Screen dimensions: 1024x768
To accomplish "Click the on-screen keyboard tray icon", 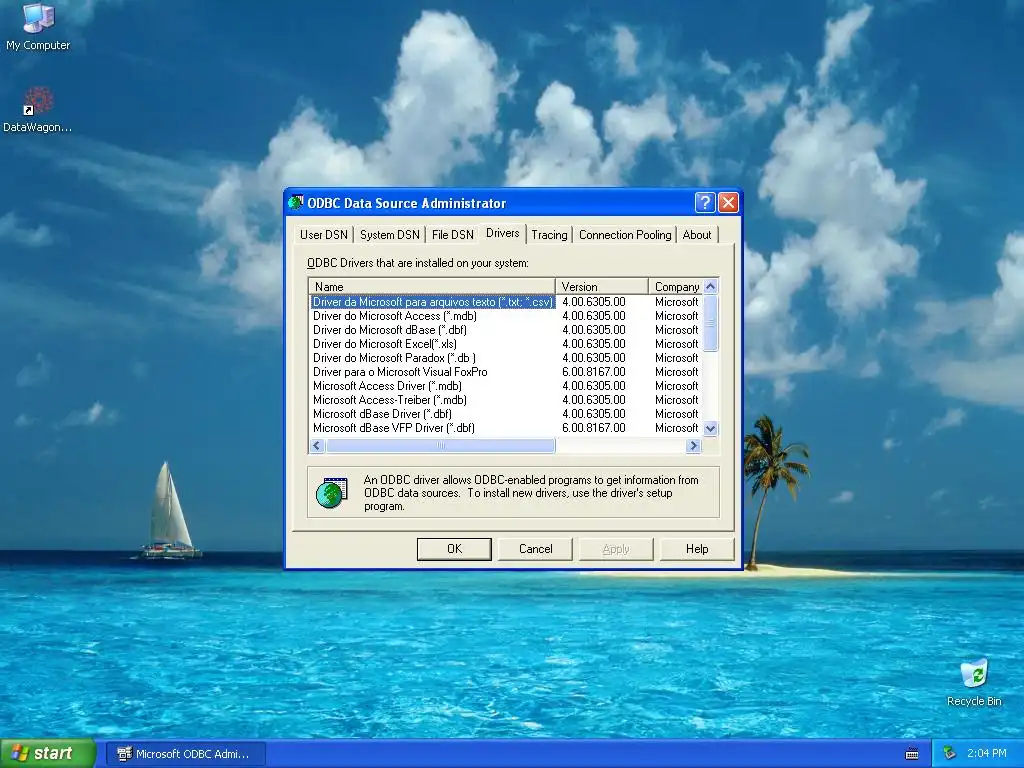I will pyautogui.click(x=912, y=754).
